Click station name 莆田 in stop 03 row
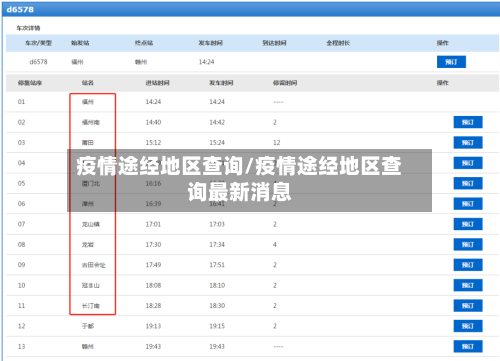500x361 pixels. pyautogui.click(x=88, y=143)
